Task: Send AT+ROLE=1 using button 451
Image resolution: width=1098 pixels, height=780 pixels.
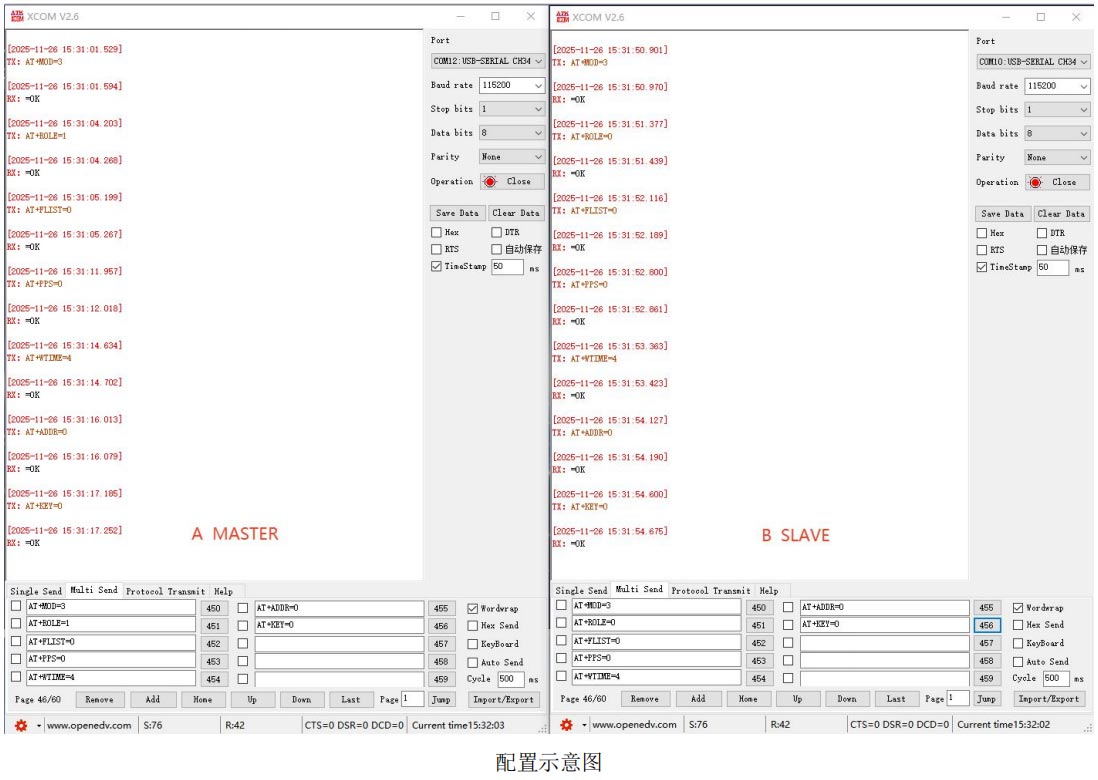Action: [x=214, y=626]
